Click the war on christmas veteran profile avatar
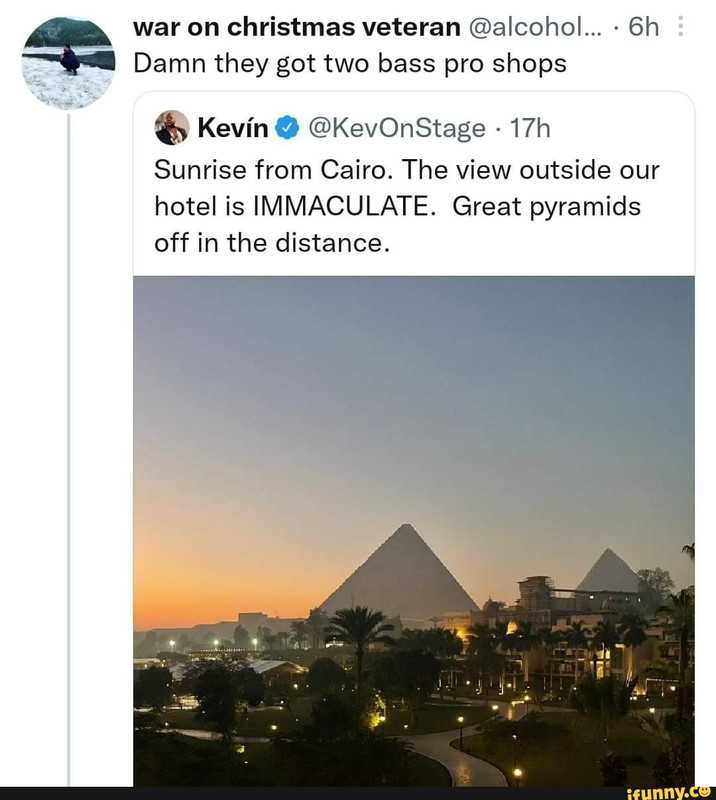This screenshot has height=800, width=716. pos(68,63)
